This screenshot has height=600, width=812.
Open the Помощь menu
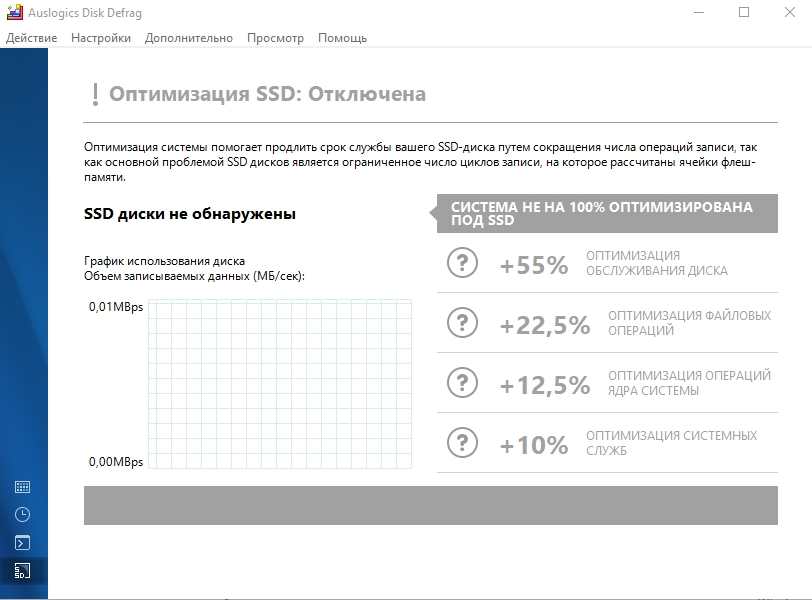pyautogui.click(x=342, y=38)
